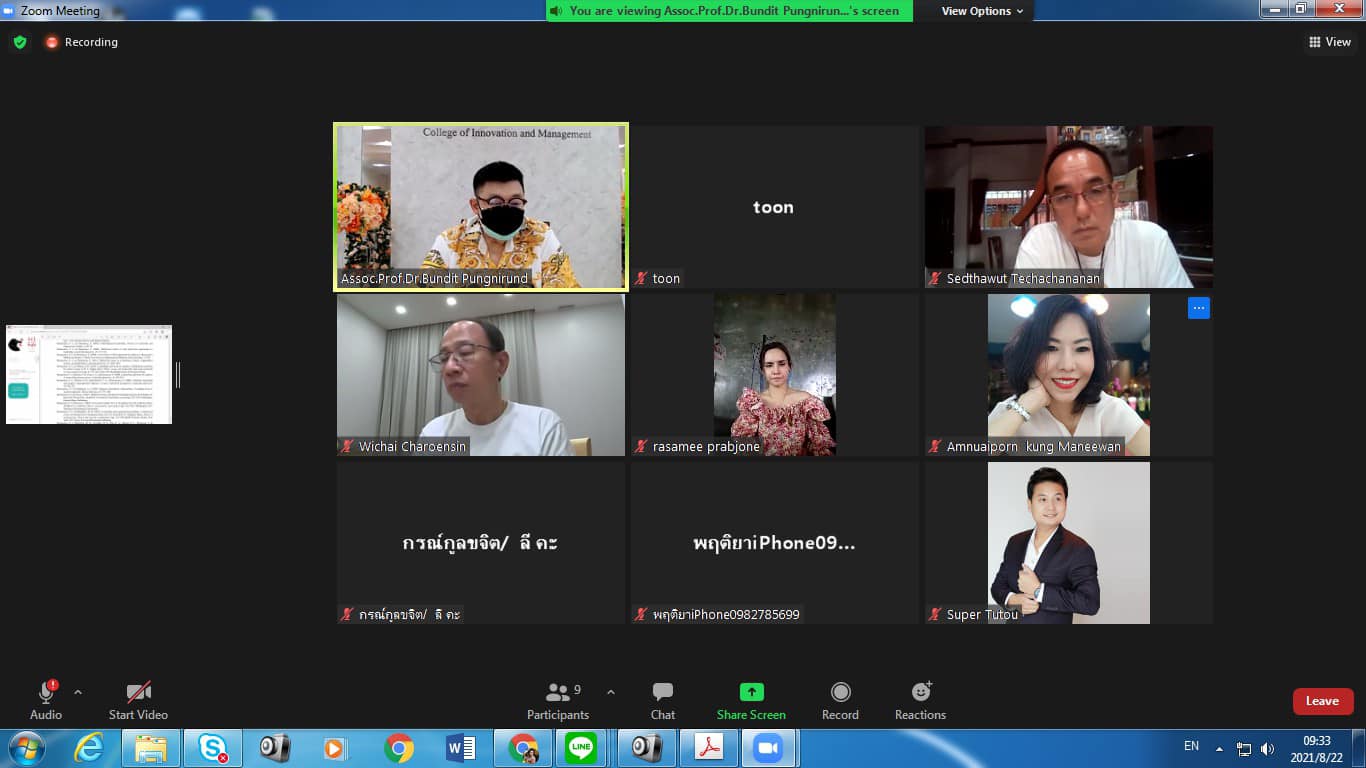Unmute the microphone Audio button
Viewport: 1366px width, 768px height.
tap(46, 701)
